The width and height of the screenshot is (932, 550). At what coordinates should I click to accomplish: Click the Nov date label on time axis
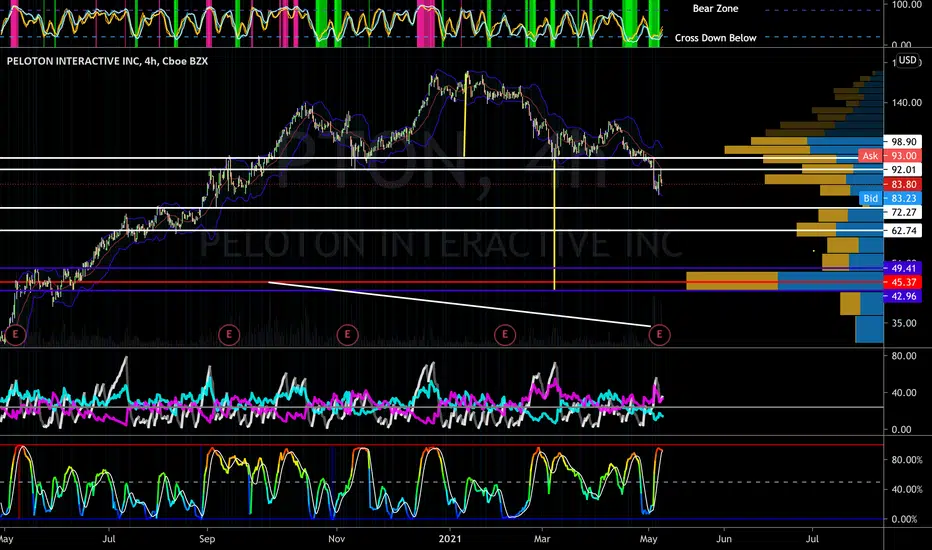336,539
